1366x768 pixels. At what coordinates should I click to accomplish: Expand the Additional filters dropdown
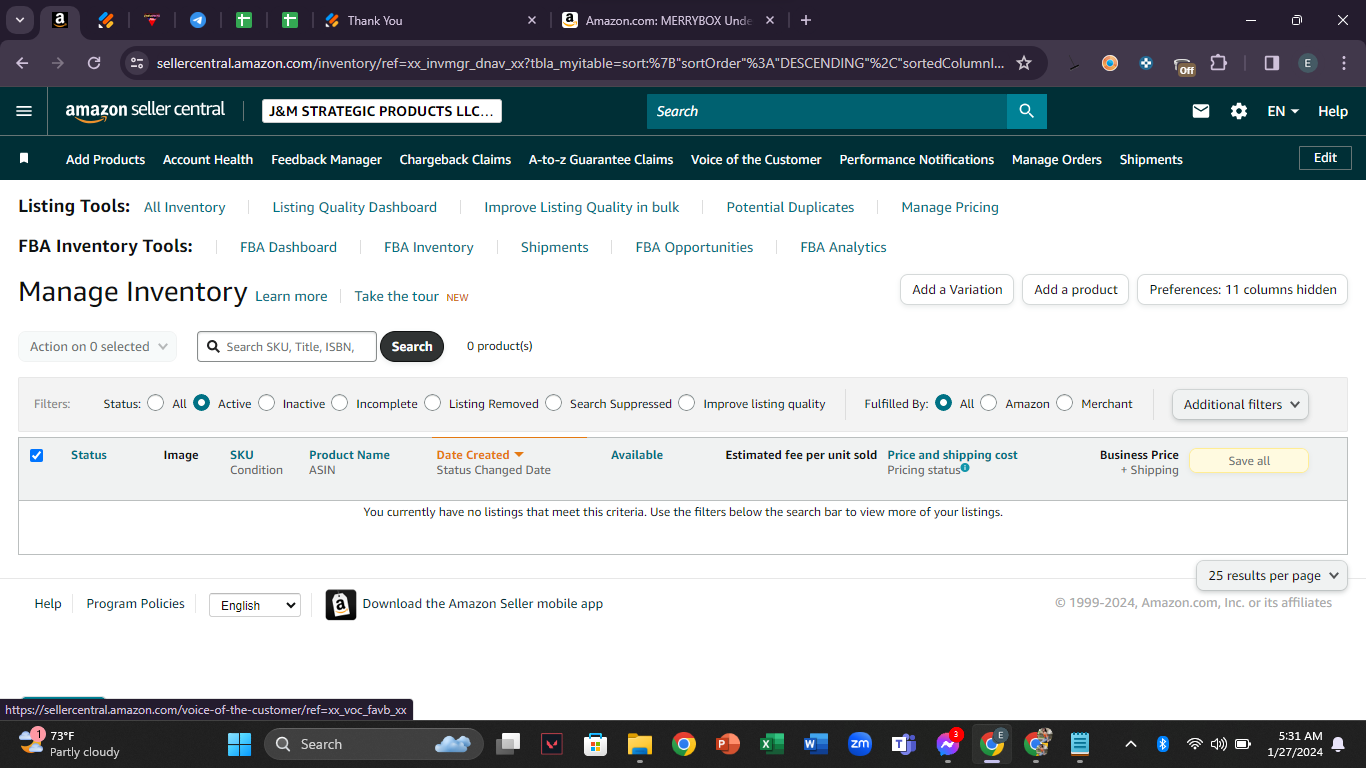pos(1240,404)
